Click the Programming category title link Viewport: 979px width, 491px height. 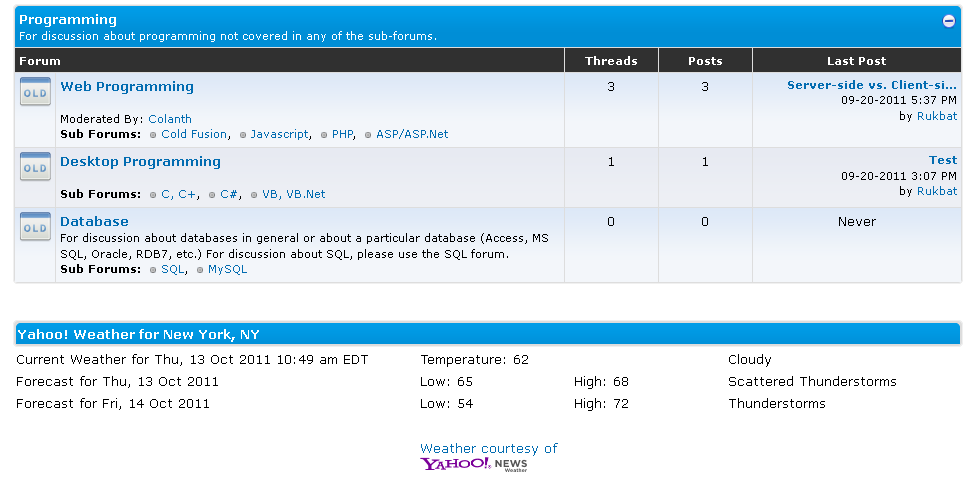pos(68,20)
